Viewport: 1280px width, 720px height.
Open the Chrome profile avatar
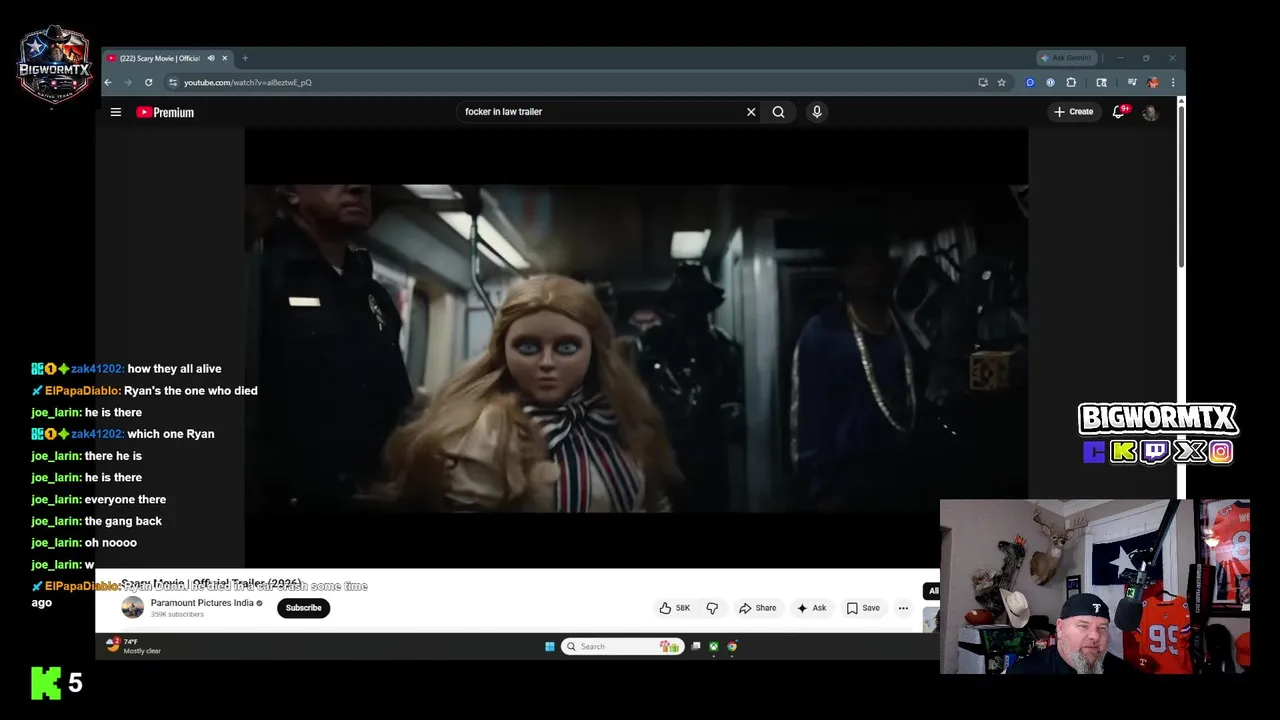(x=1153, y=82)
